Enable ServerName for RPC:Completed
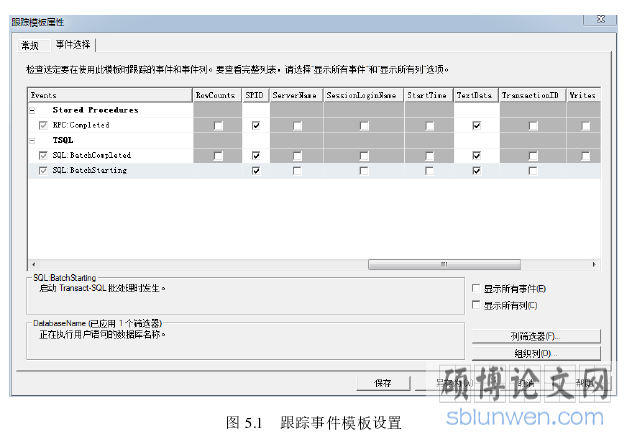This screenshot has height=436, width=628. 297,126
